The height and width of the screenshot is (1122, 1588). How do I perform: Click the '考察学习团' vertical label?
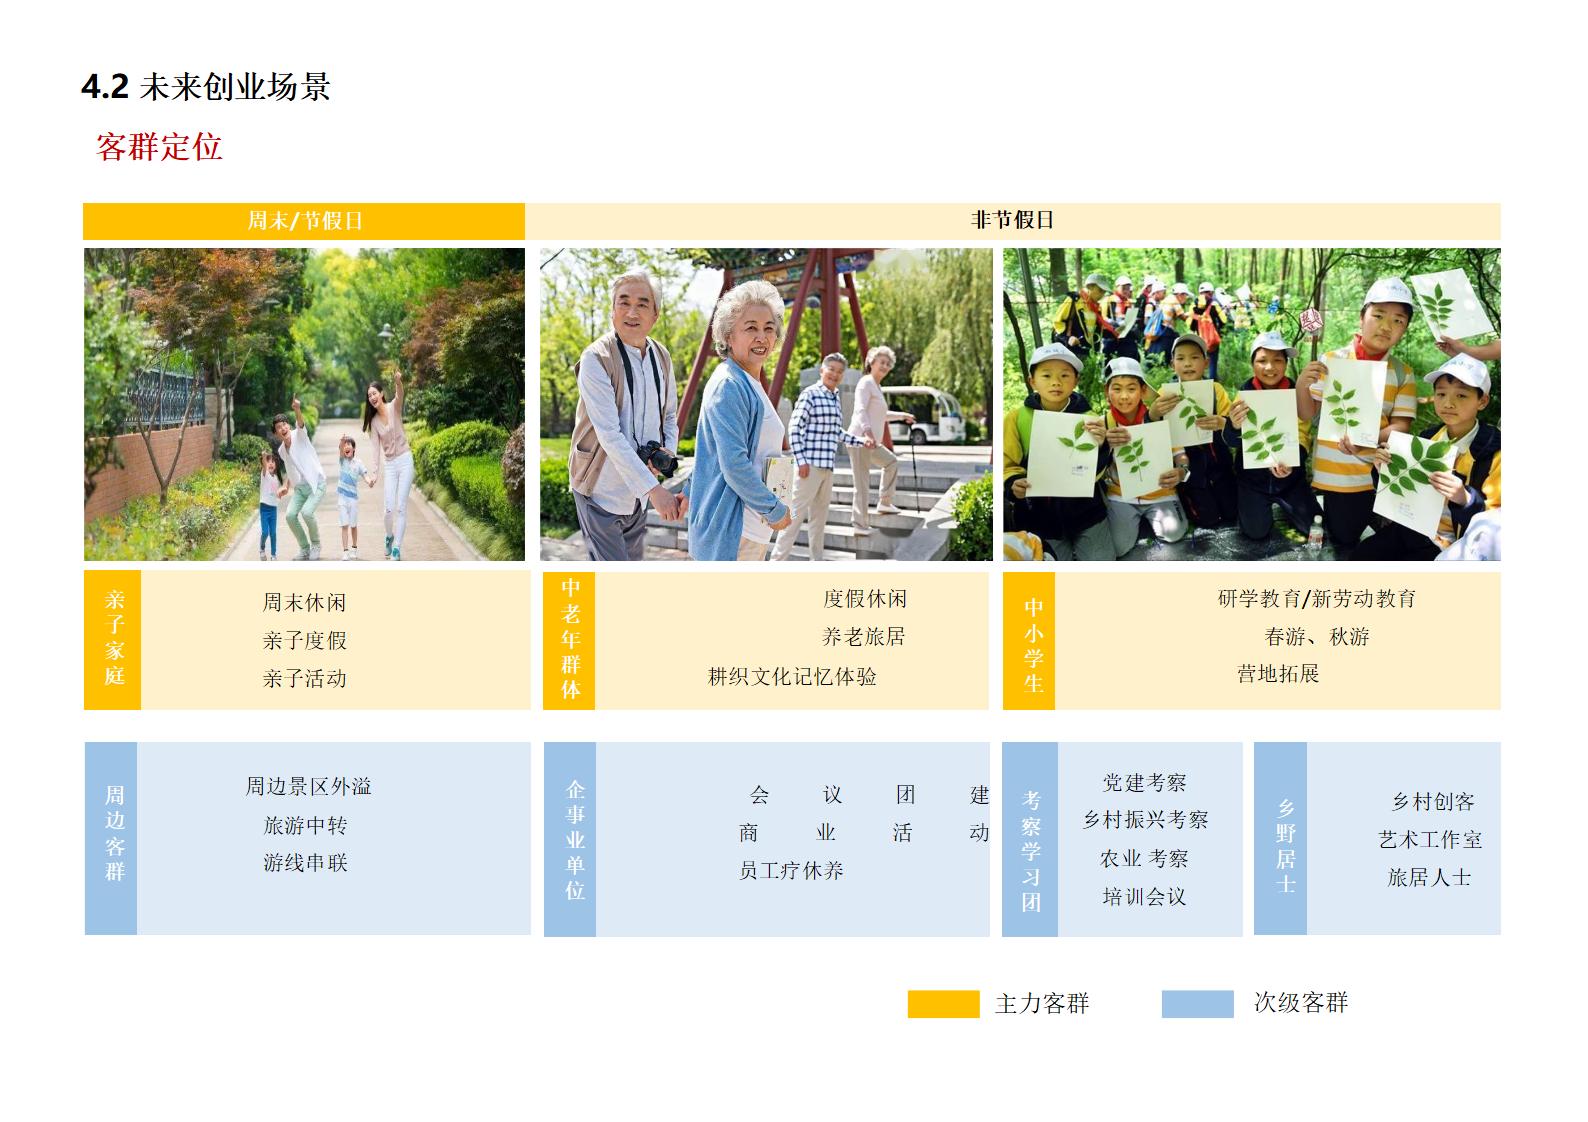click(1030, 839)
